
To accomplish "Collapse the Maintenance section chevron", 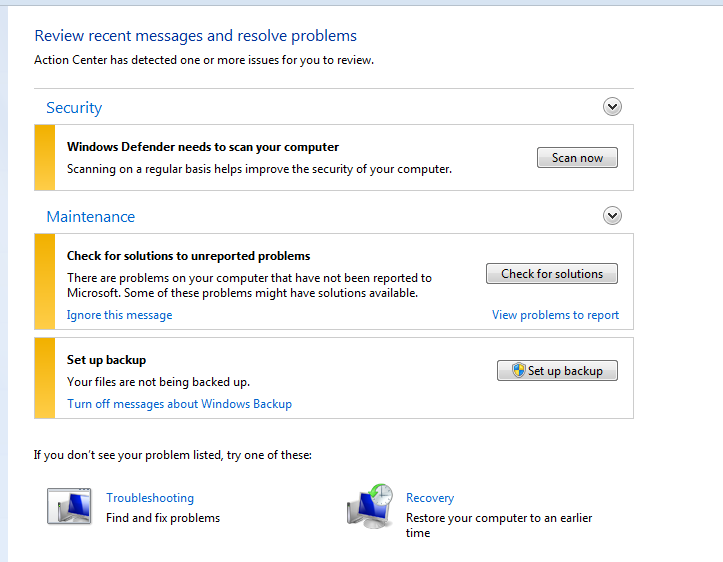I will [x=612, y=216].
